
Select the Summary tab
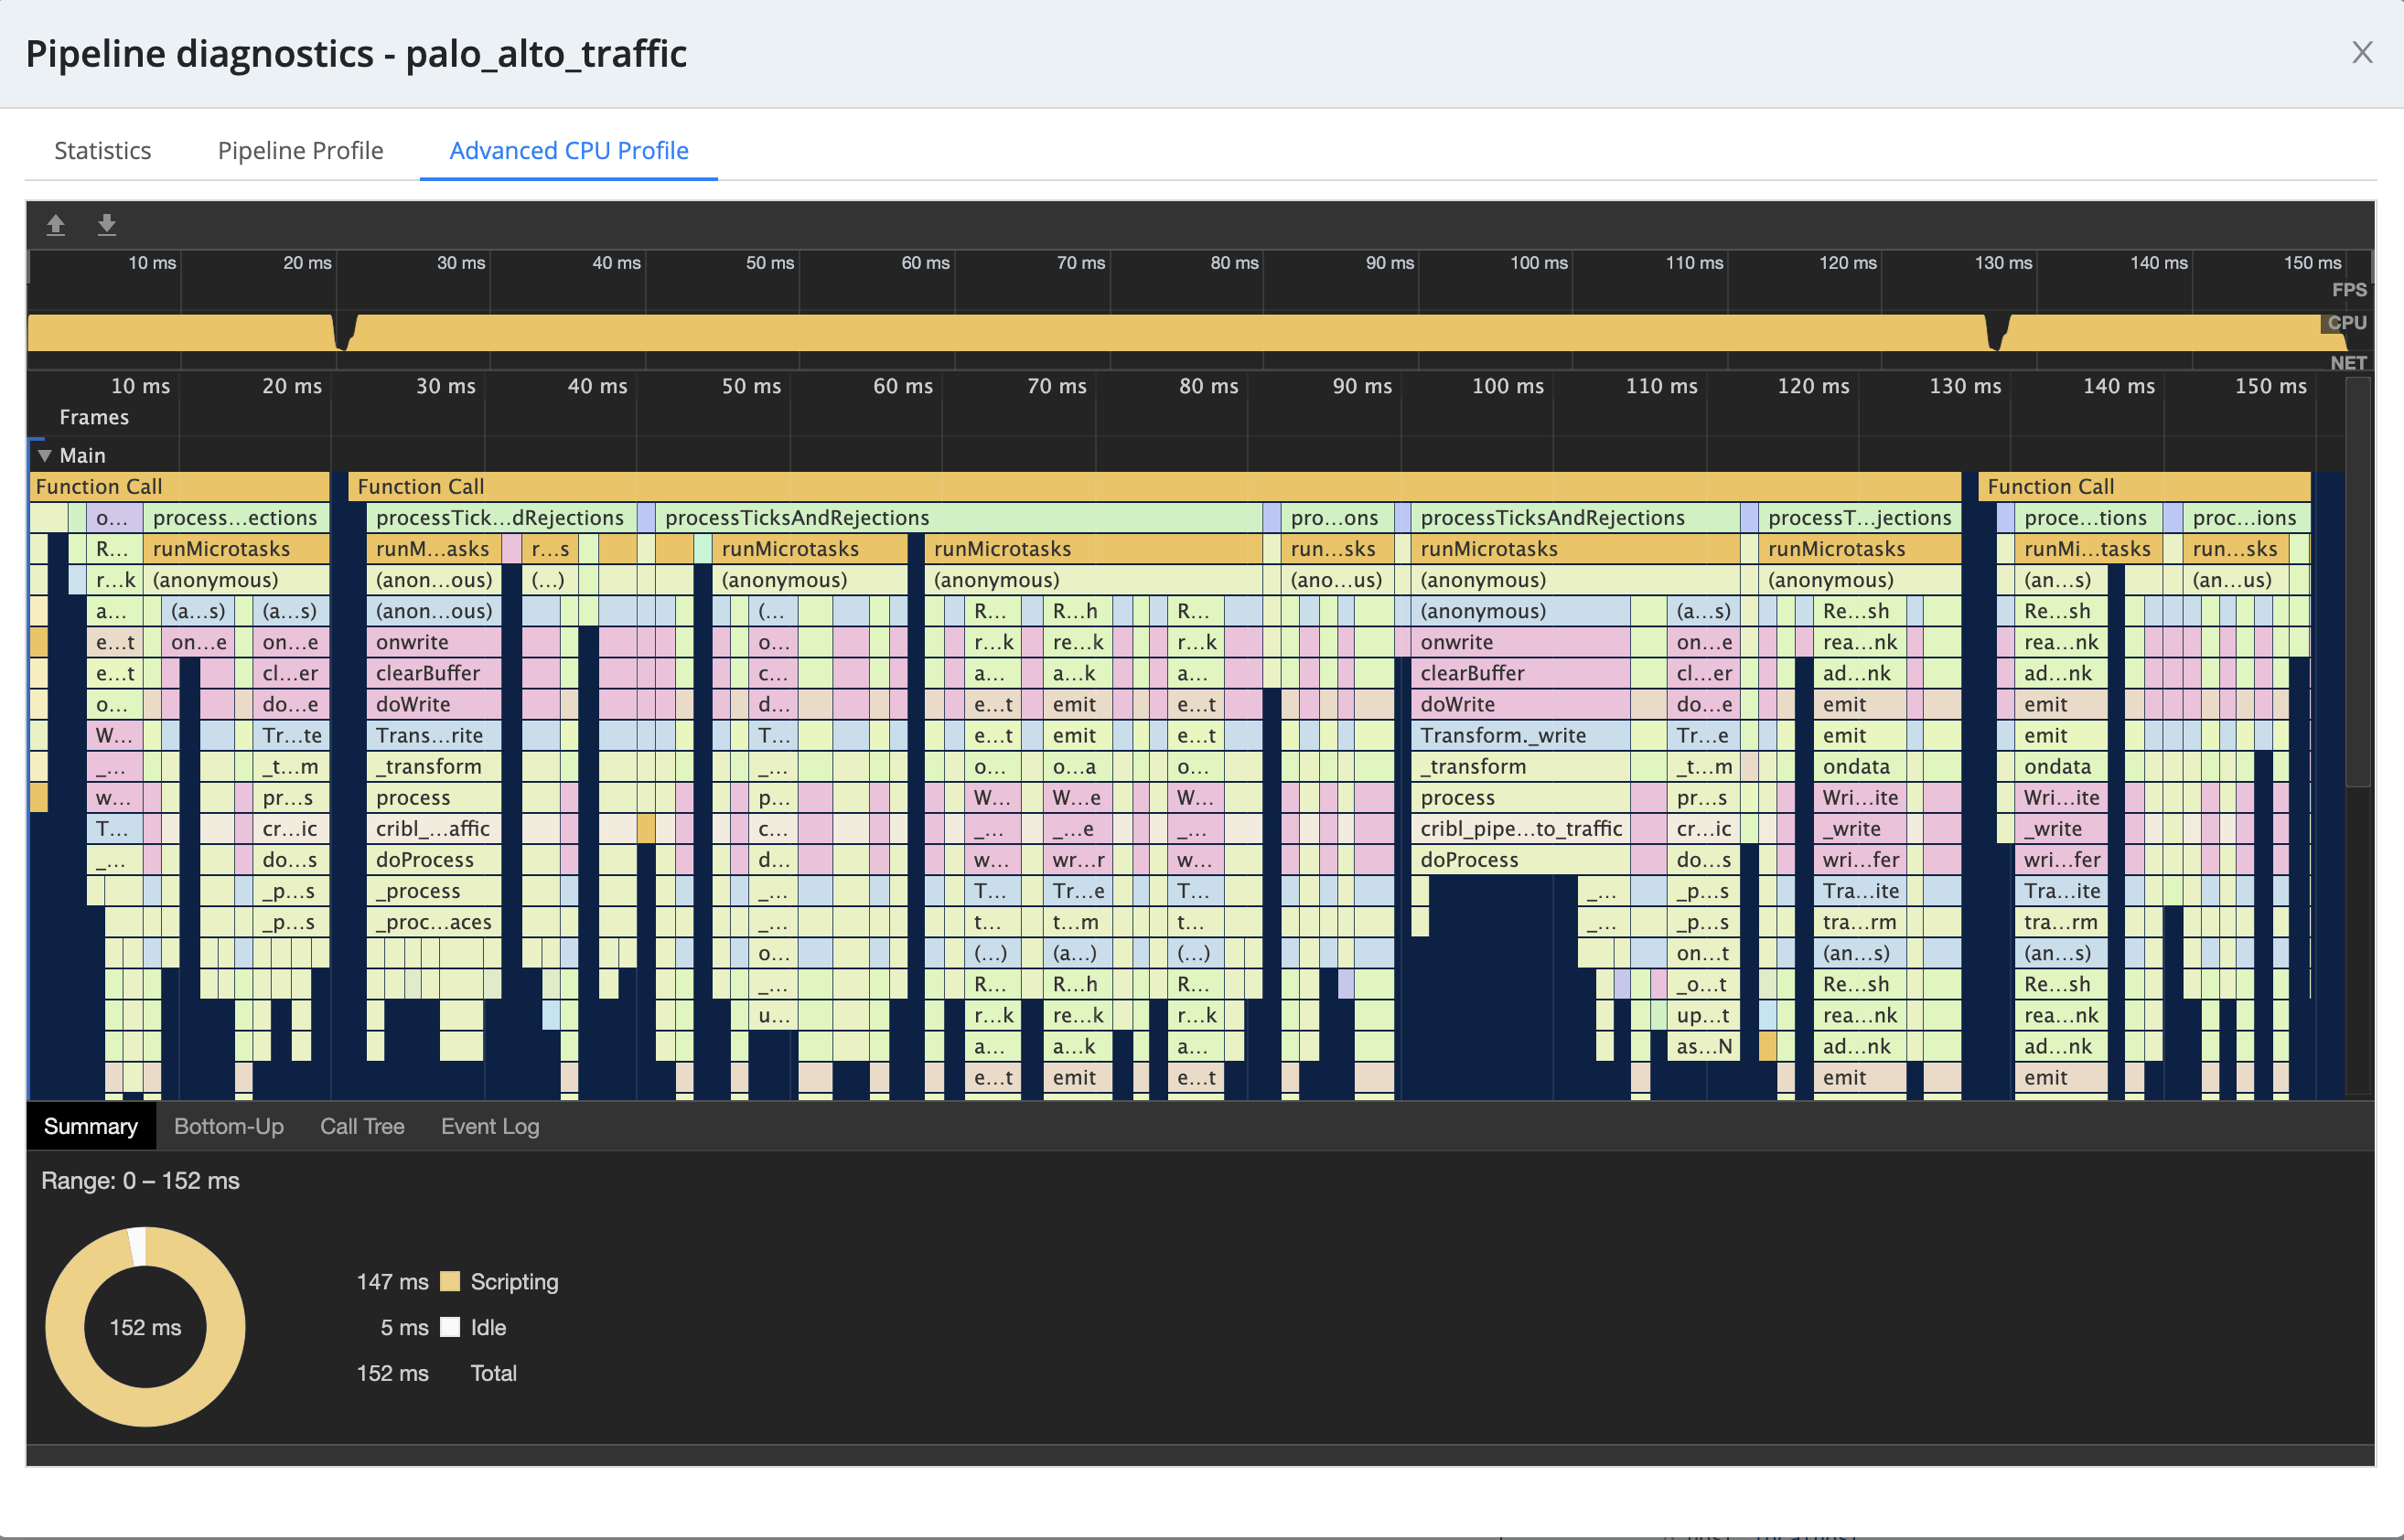pos(90,1126)
